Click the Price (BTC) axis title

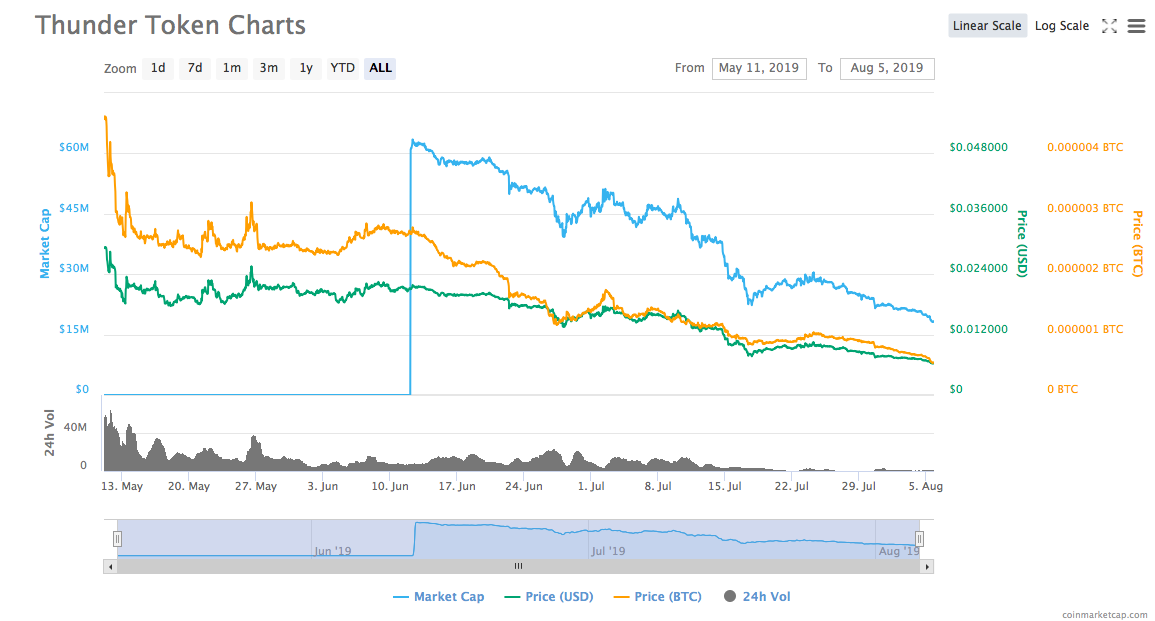tap(1137, 244)
